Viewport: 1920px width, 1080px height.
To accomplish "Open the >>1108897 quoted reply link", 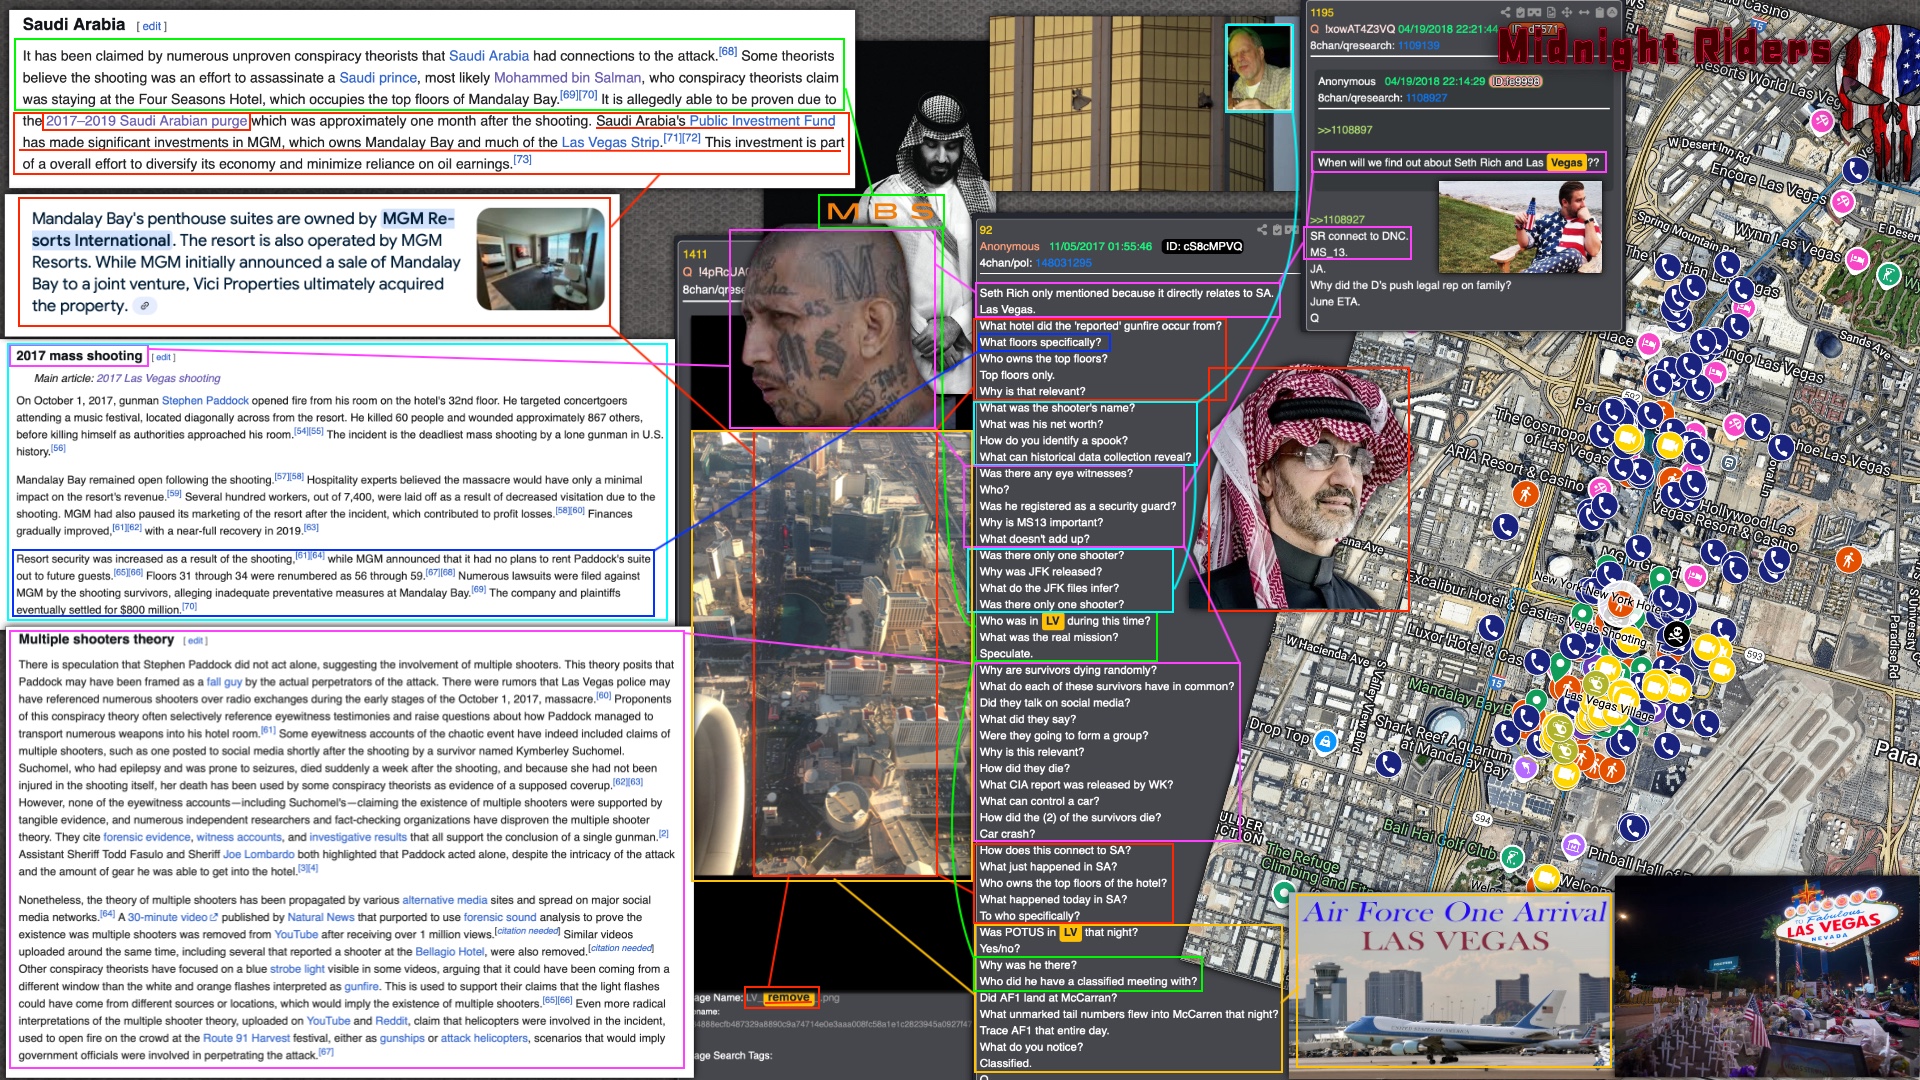I will (1345, 130).
